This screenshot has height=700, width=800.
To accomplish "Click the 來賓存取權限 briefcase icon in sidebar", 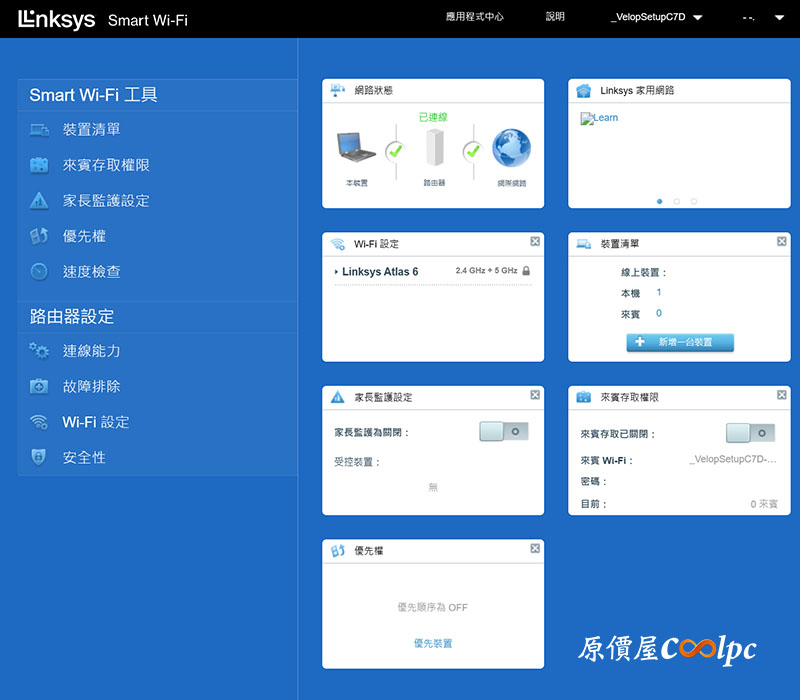I will [39, 165].
